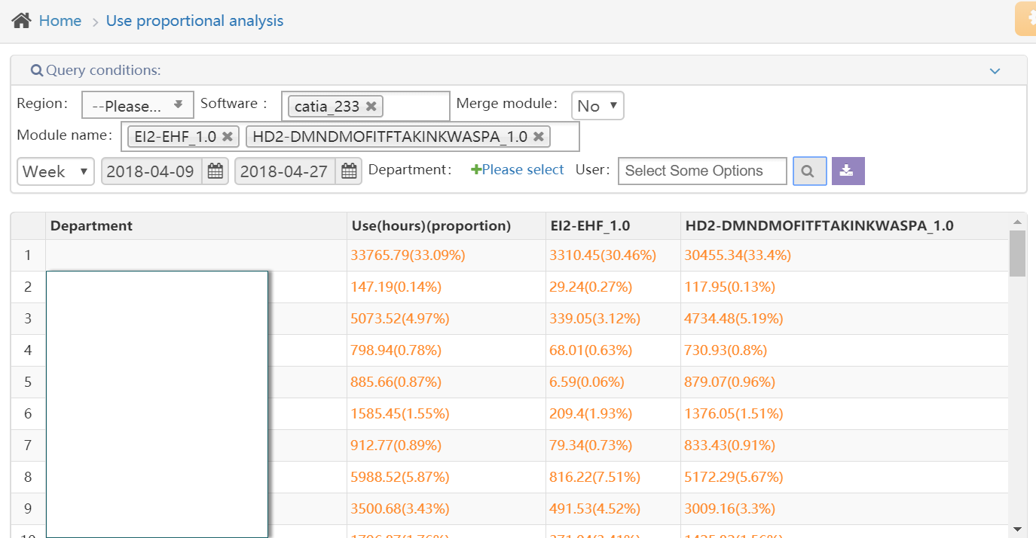Open the Merge module dropdown

597,106
